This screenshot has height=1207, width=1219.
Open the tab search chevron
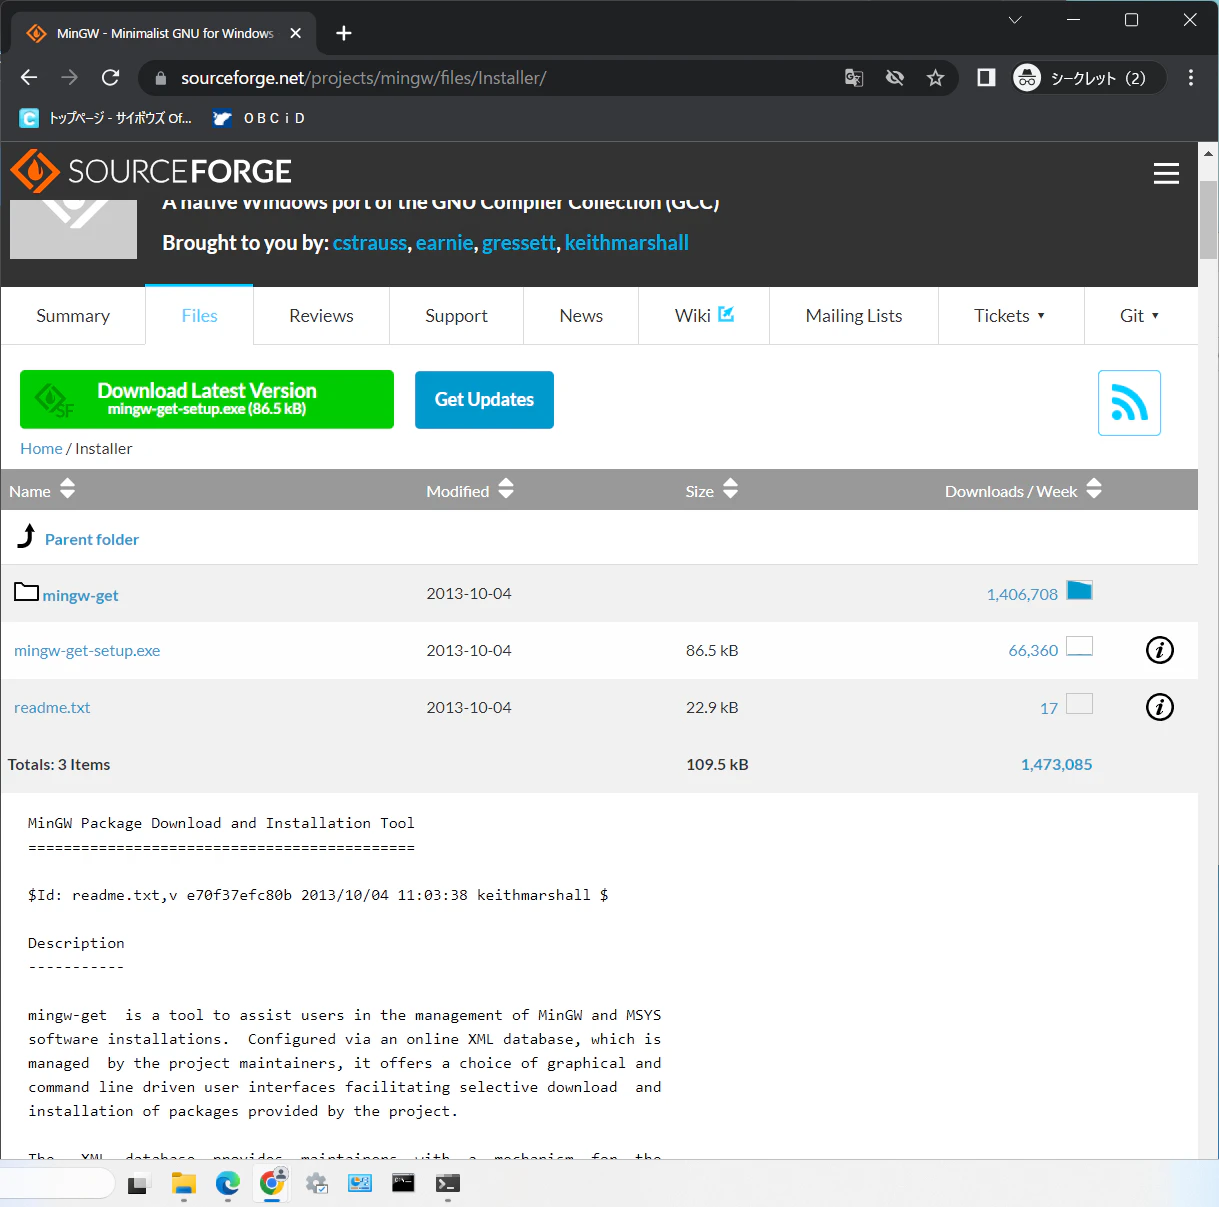[1015, 20]
